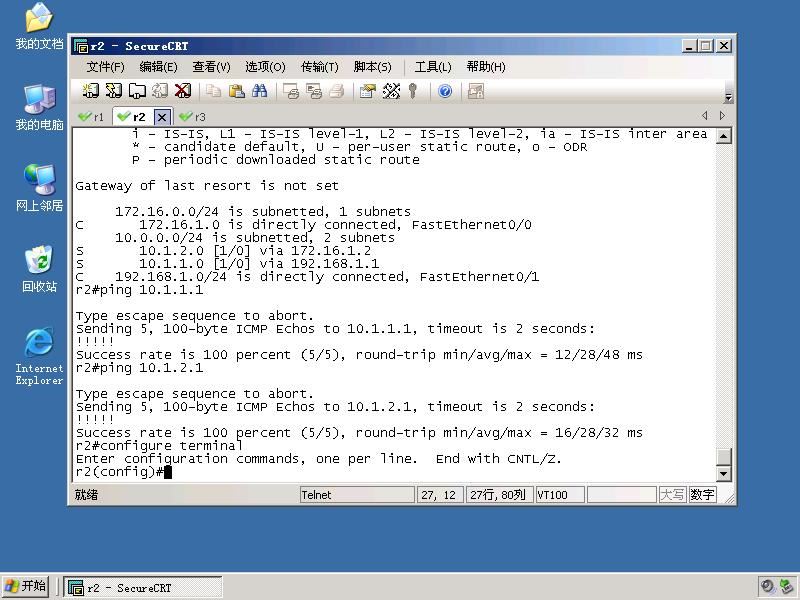Open the 传输(T) menu

[x=319, y=67]
